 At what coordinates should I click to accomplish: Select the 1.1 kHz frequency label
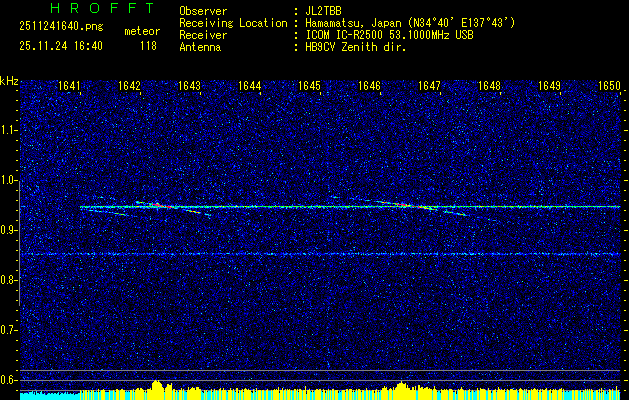point(9,130)
